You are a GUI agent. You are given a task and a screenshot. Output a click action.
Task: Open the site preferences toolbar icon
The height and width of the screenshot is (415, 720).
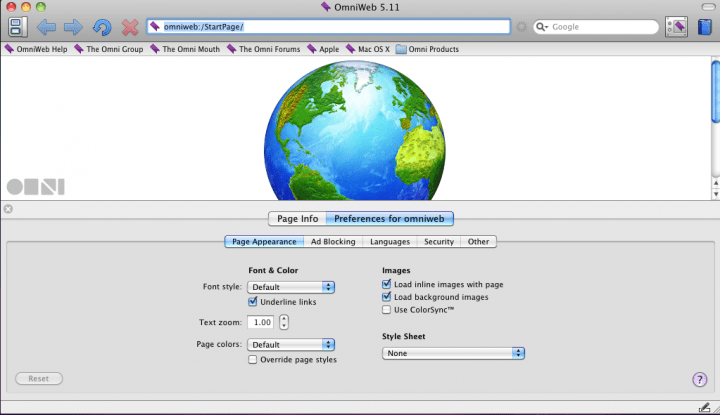(676, 27)
